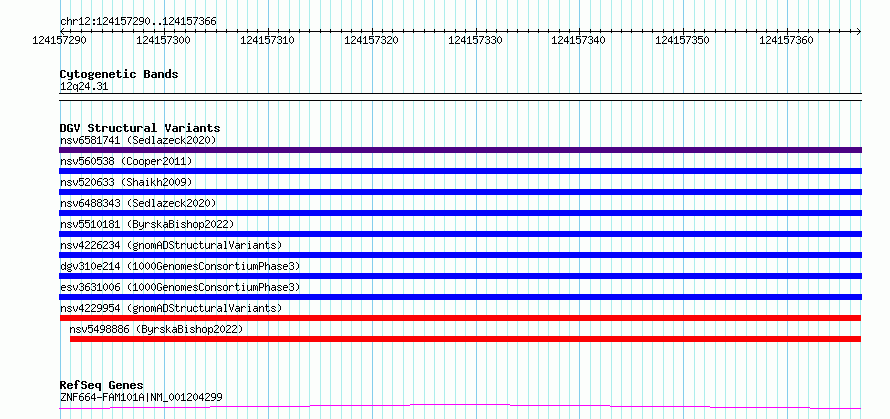The image size is (890, 419).
Task: Click label dgv310e214 (1000GenomesConsortiumPhase3)
Action: coord(180,266)
